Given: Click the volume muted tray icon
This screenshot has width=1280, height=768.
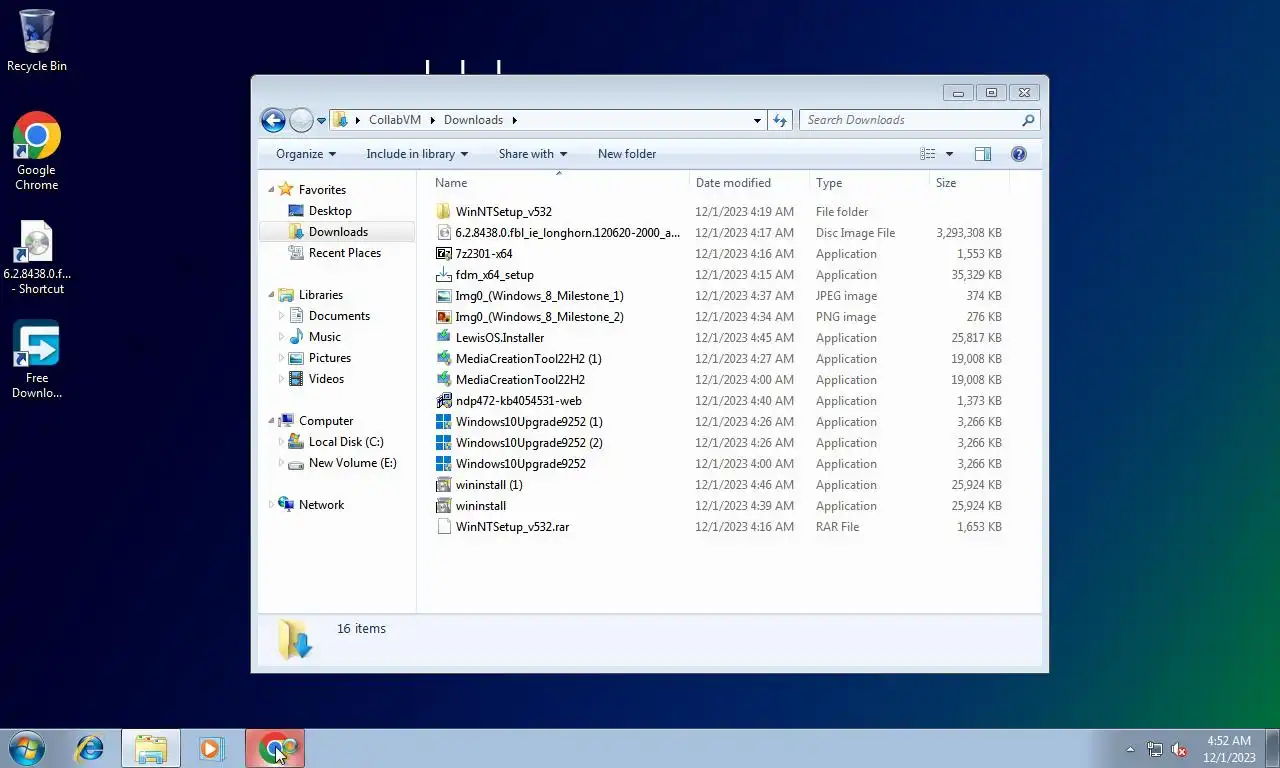Looking at the screenshot, I should pyautogui.click(x=1179, y=749).
